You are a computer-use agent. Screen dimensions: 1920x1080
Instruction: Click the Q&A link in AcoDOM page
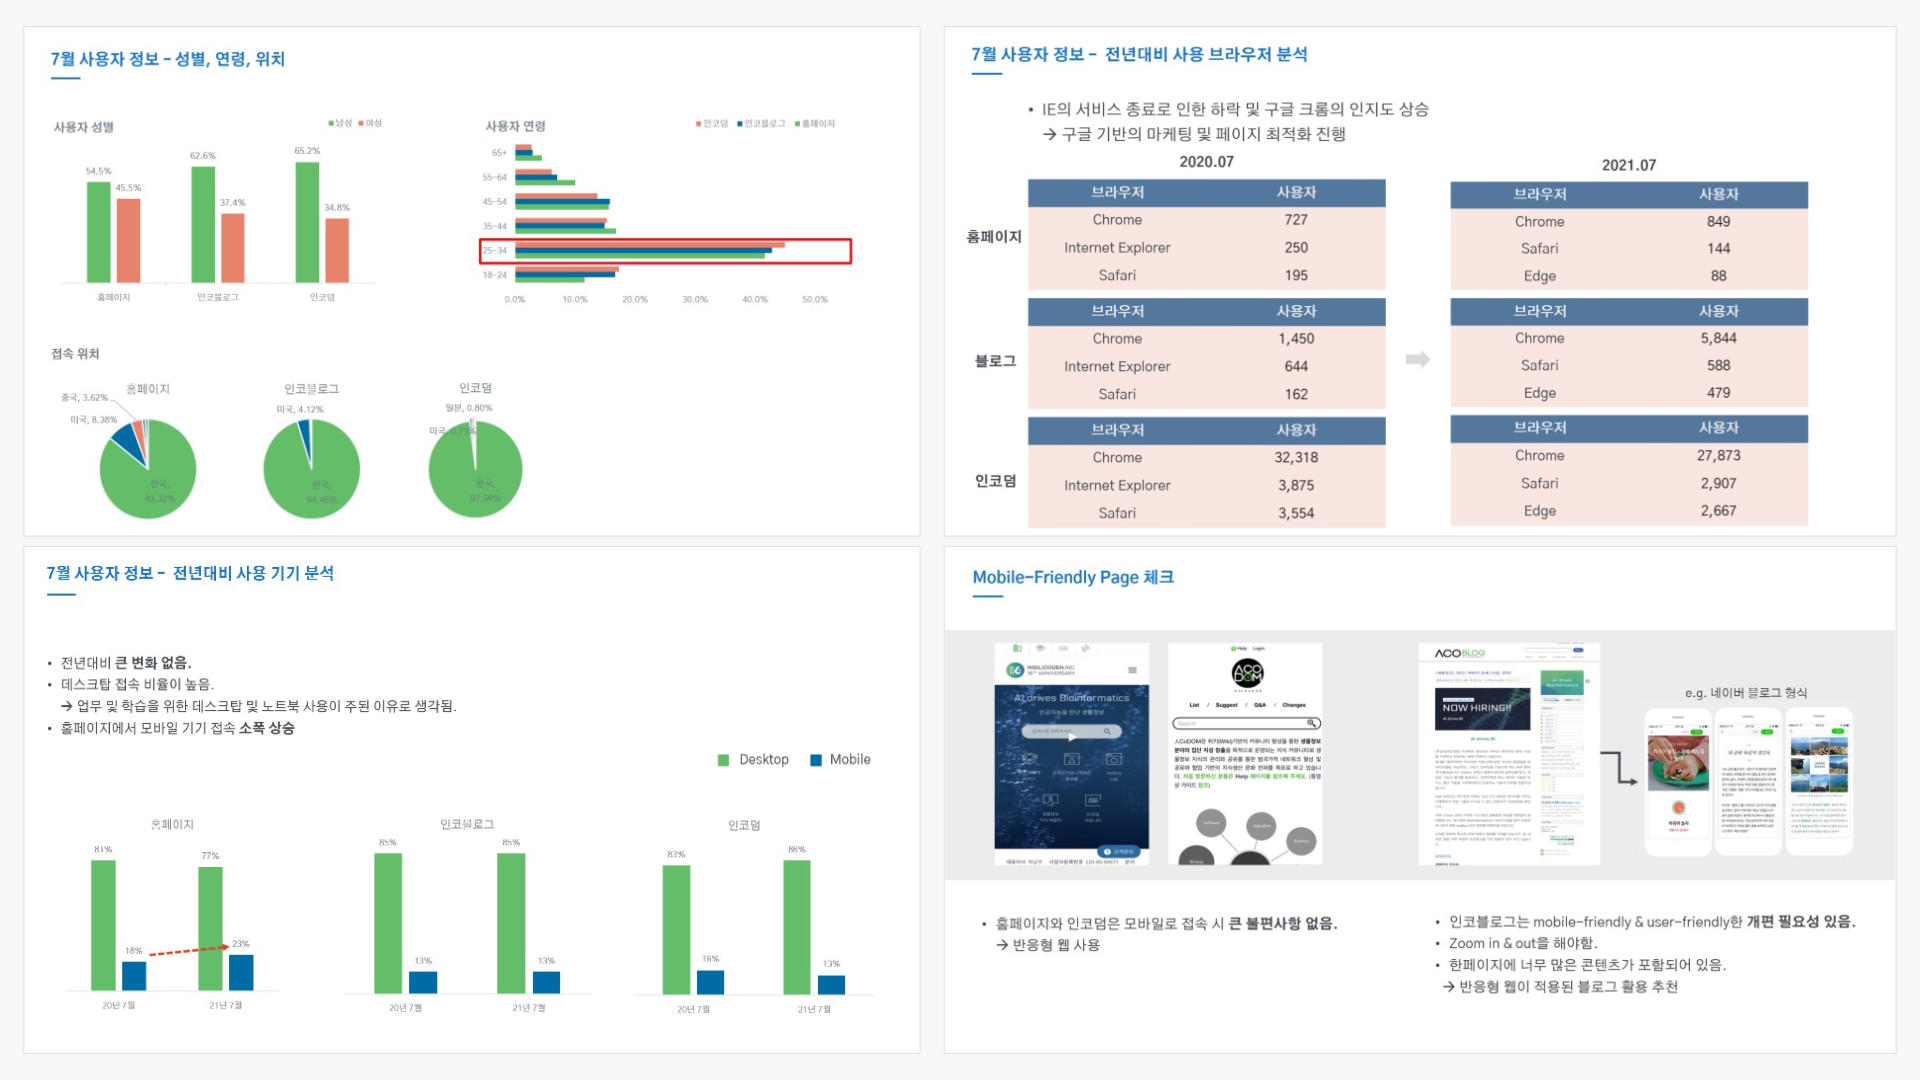pyautogui.click(x=1260, y=705)
